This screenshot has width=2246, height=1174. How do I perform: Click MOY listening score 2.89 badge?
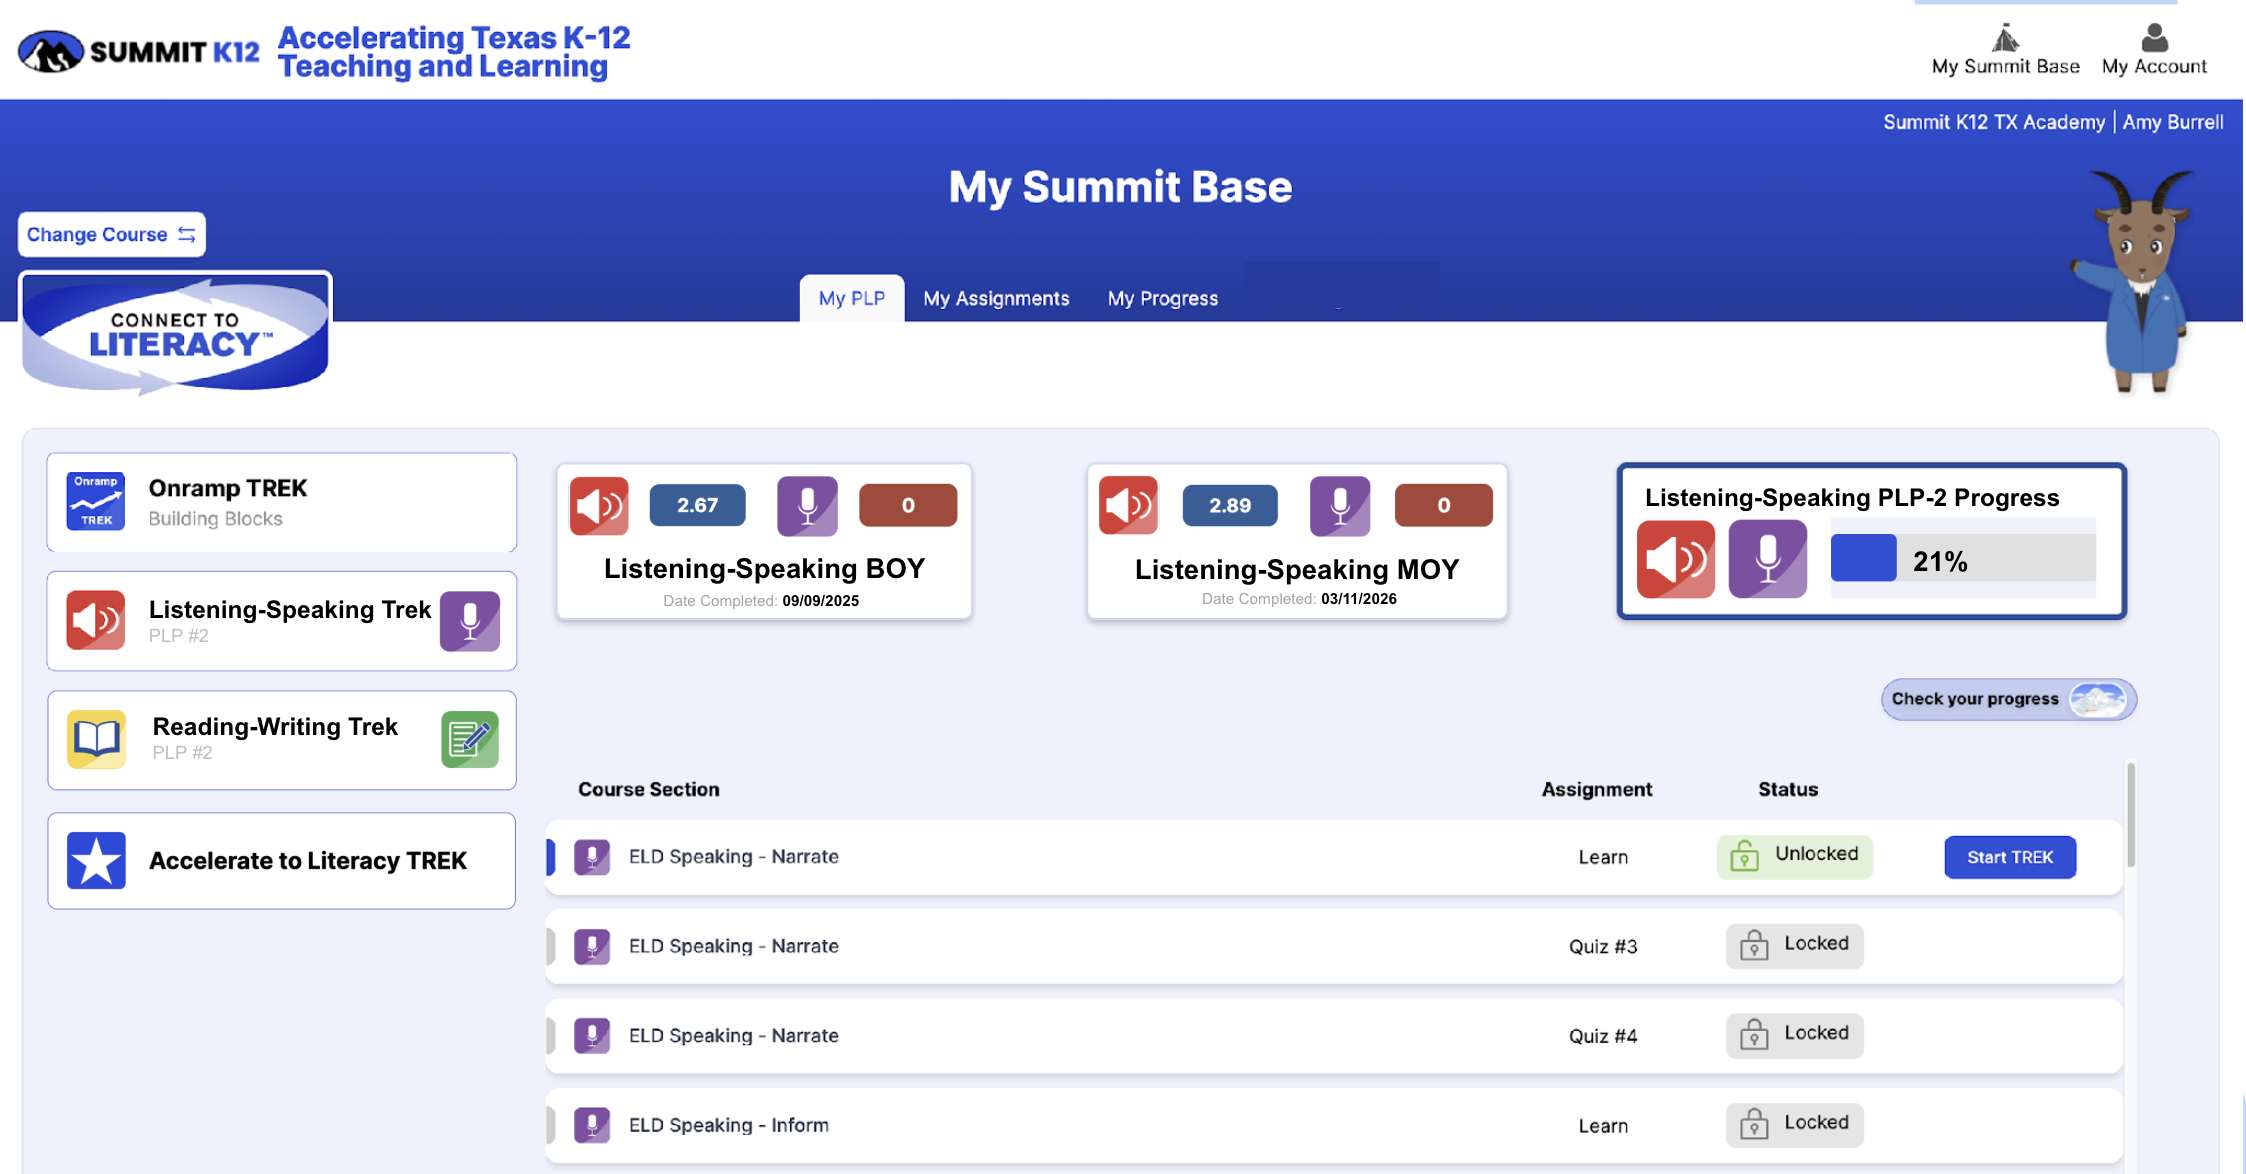coord(1230,505)
